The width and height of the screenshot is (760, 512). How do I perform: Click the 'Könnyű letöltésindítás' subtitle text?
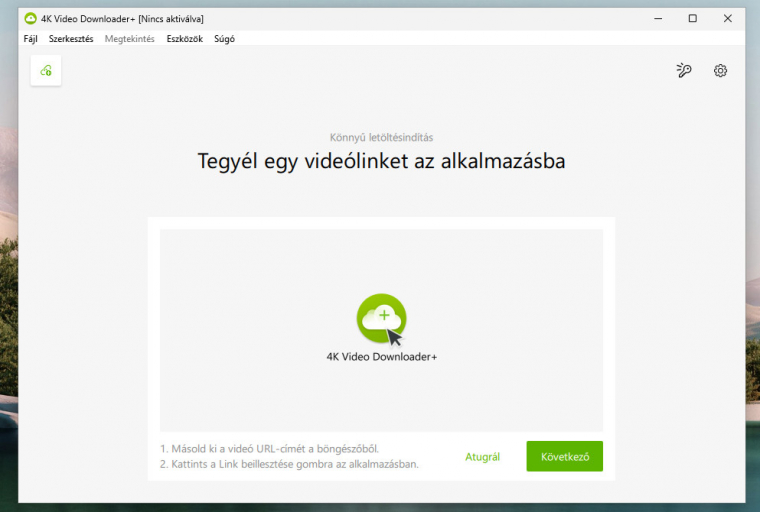coord(381,137)
